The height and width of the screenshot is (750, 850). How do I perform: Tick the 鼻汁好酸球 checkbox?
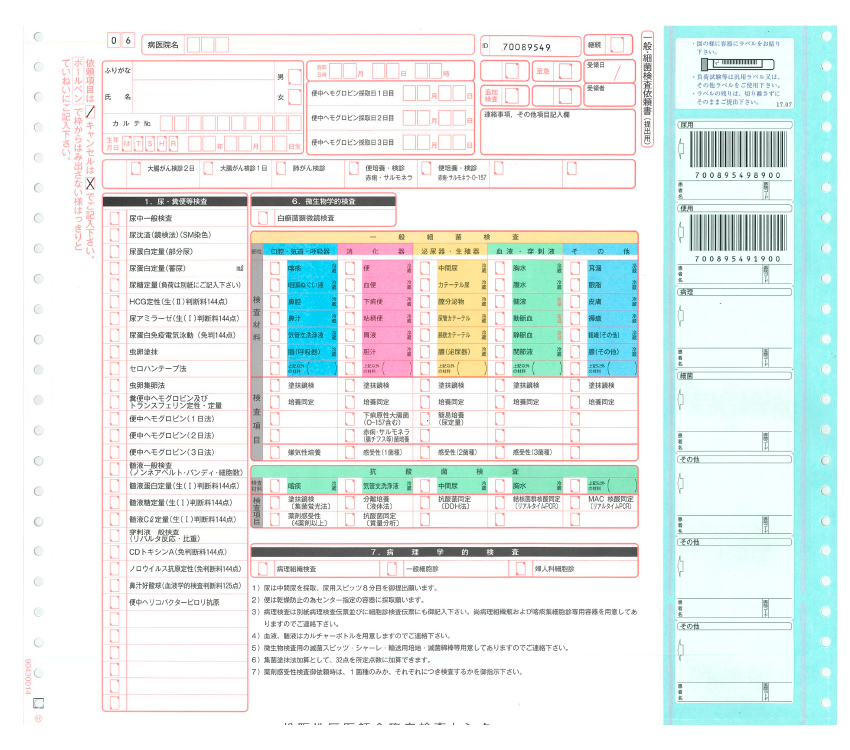coord(114,585)
